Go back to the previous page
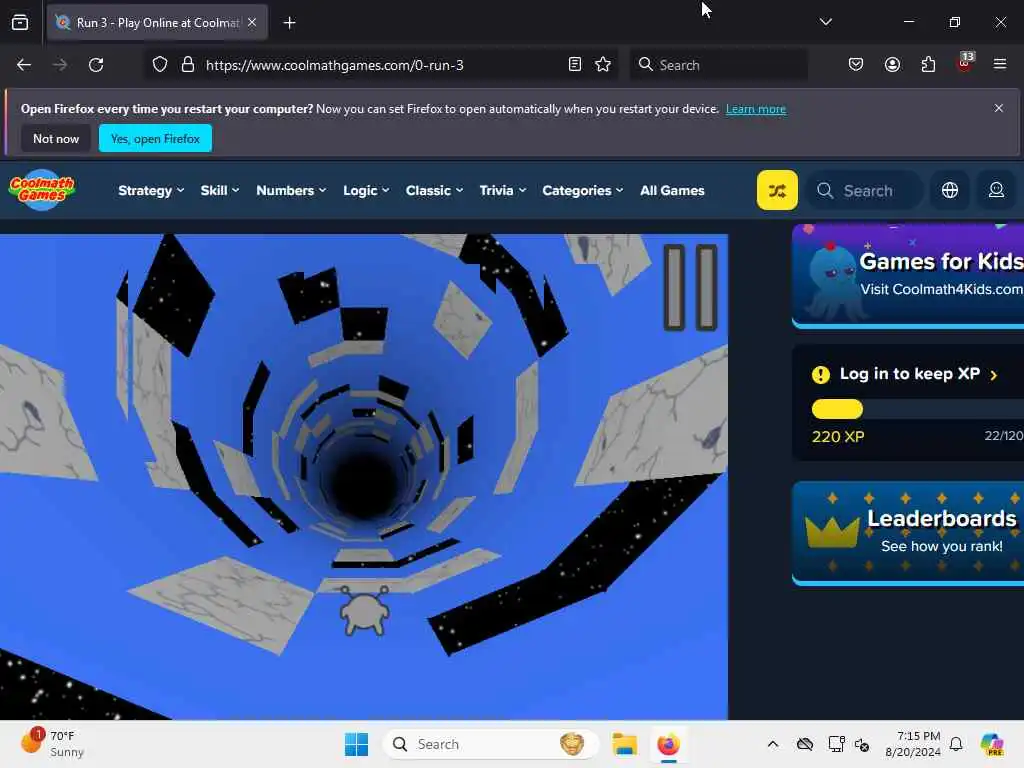Screen dimensions: 1024x768 pos(24,65)
